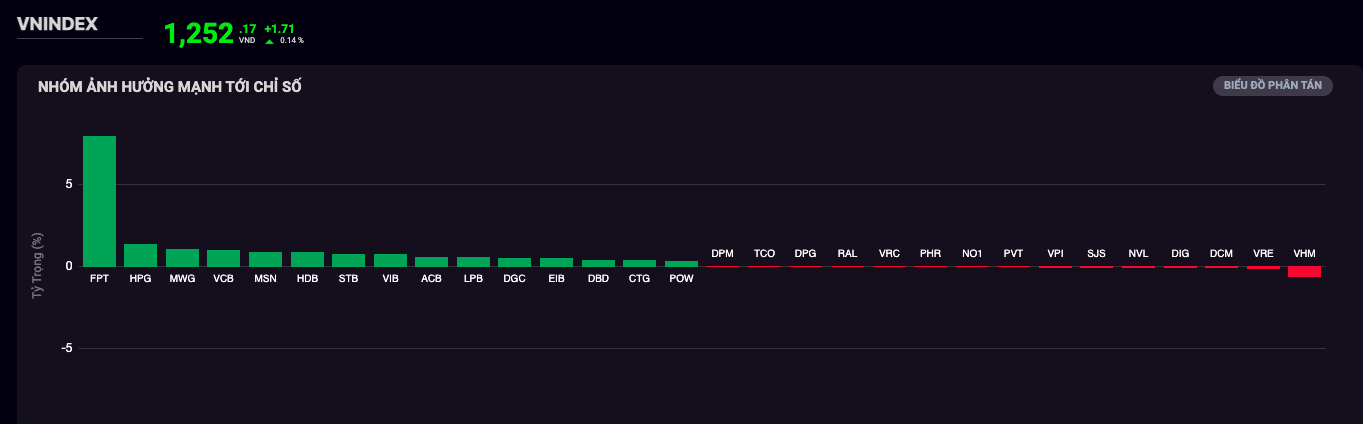Click the BIỂU ĐỒ PHÂN TÁN button
The image size is (1363, 424).
(1272, 86)
